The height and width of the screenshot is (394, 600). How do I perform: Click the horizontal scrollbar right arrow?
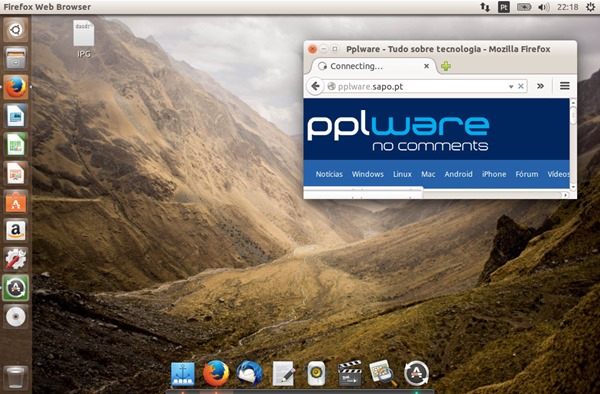(566, 195)
